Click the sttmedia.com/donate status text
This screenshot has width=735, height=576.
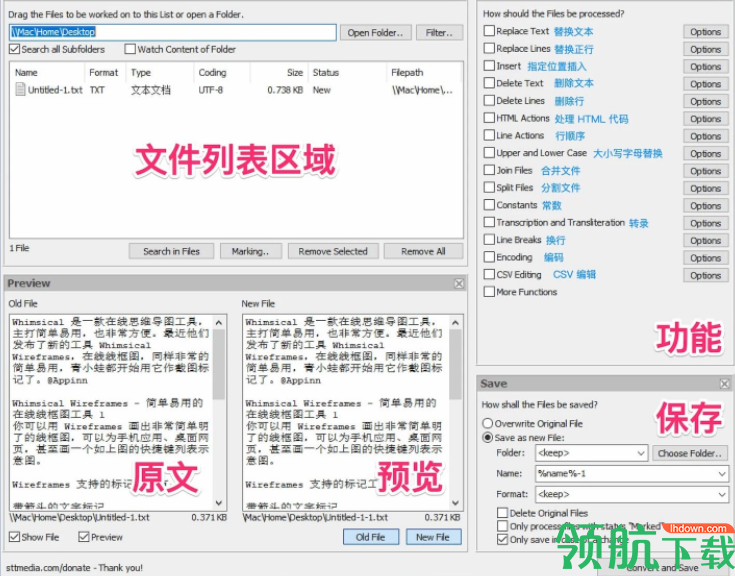[74, 568]
